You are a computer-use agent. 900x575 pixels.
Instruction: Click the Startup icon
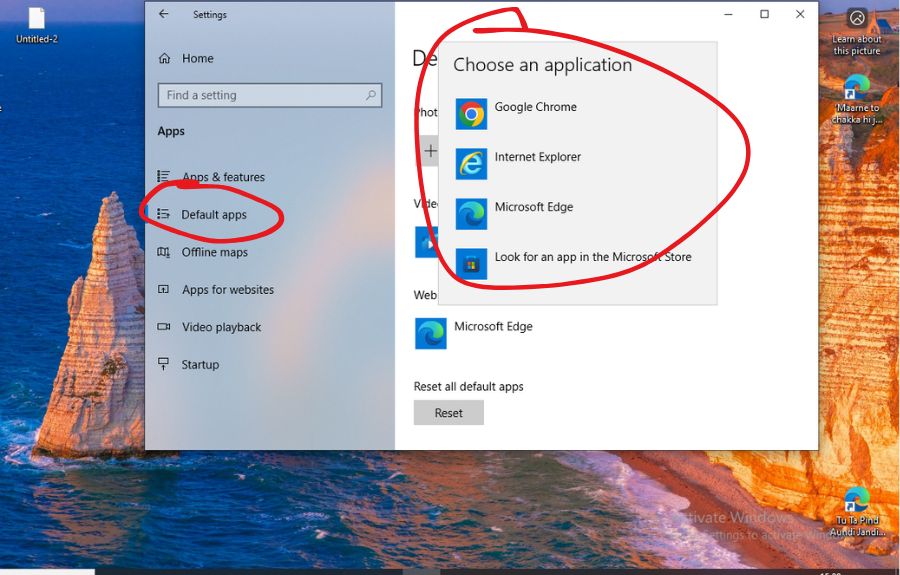click(x=164, y=363)
